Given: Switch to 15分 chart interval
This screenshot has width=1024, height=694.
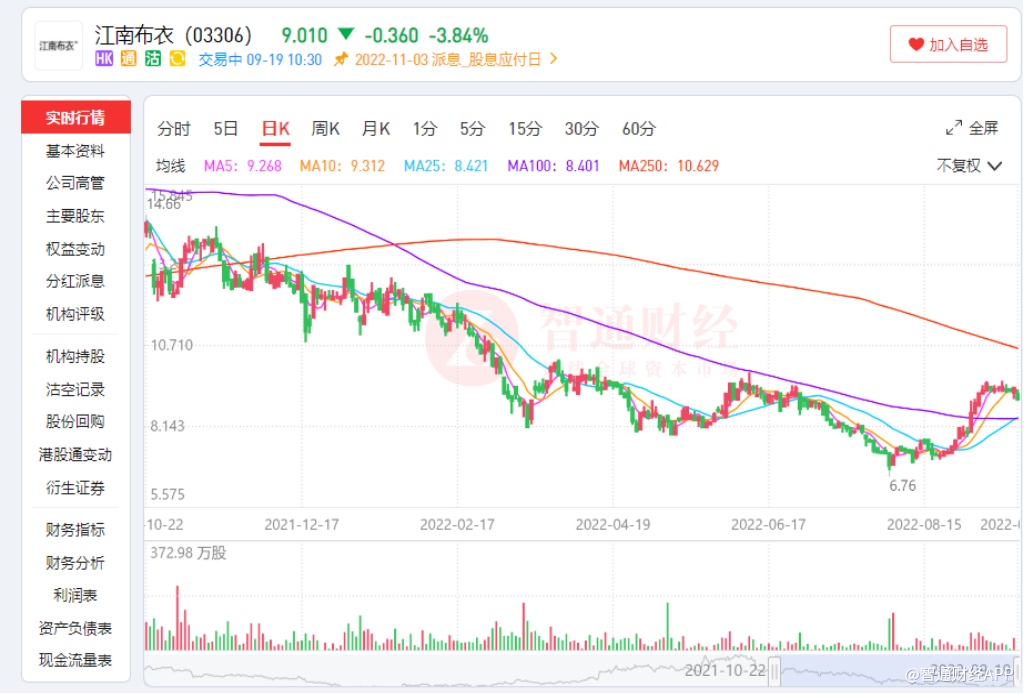Looking at the screenshot, I should tap(525, 129).
